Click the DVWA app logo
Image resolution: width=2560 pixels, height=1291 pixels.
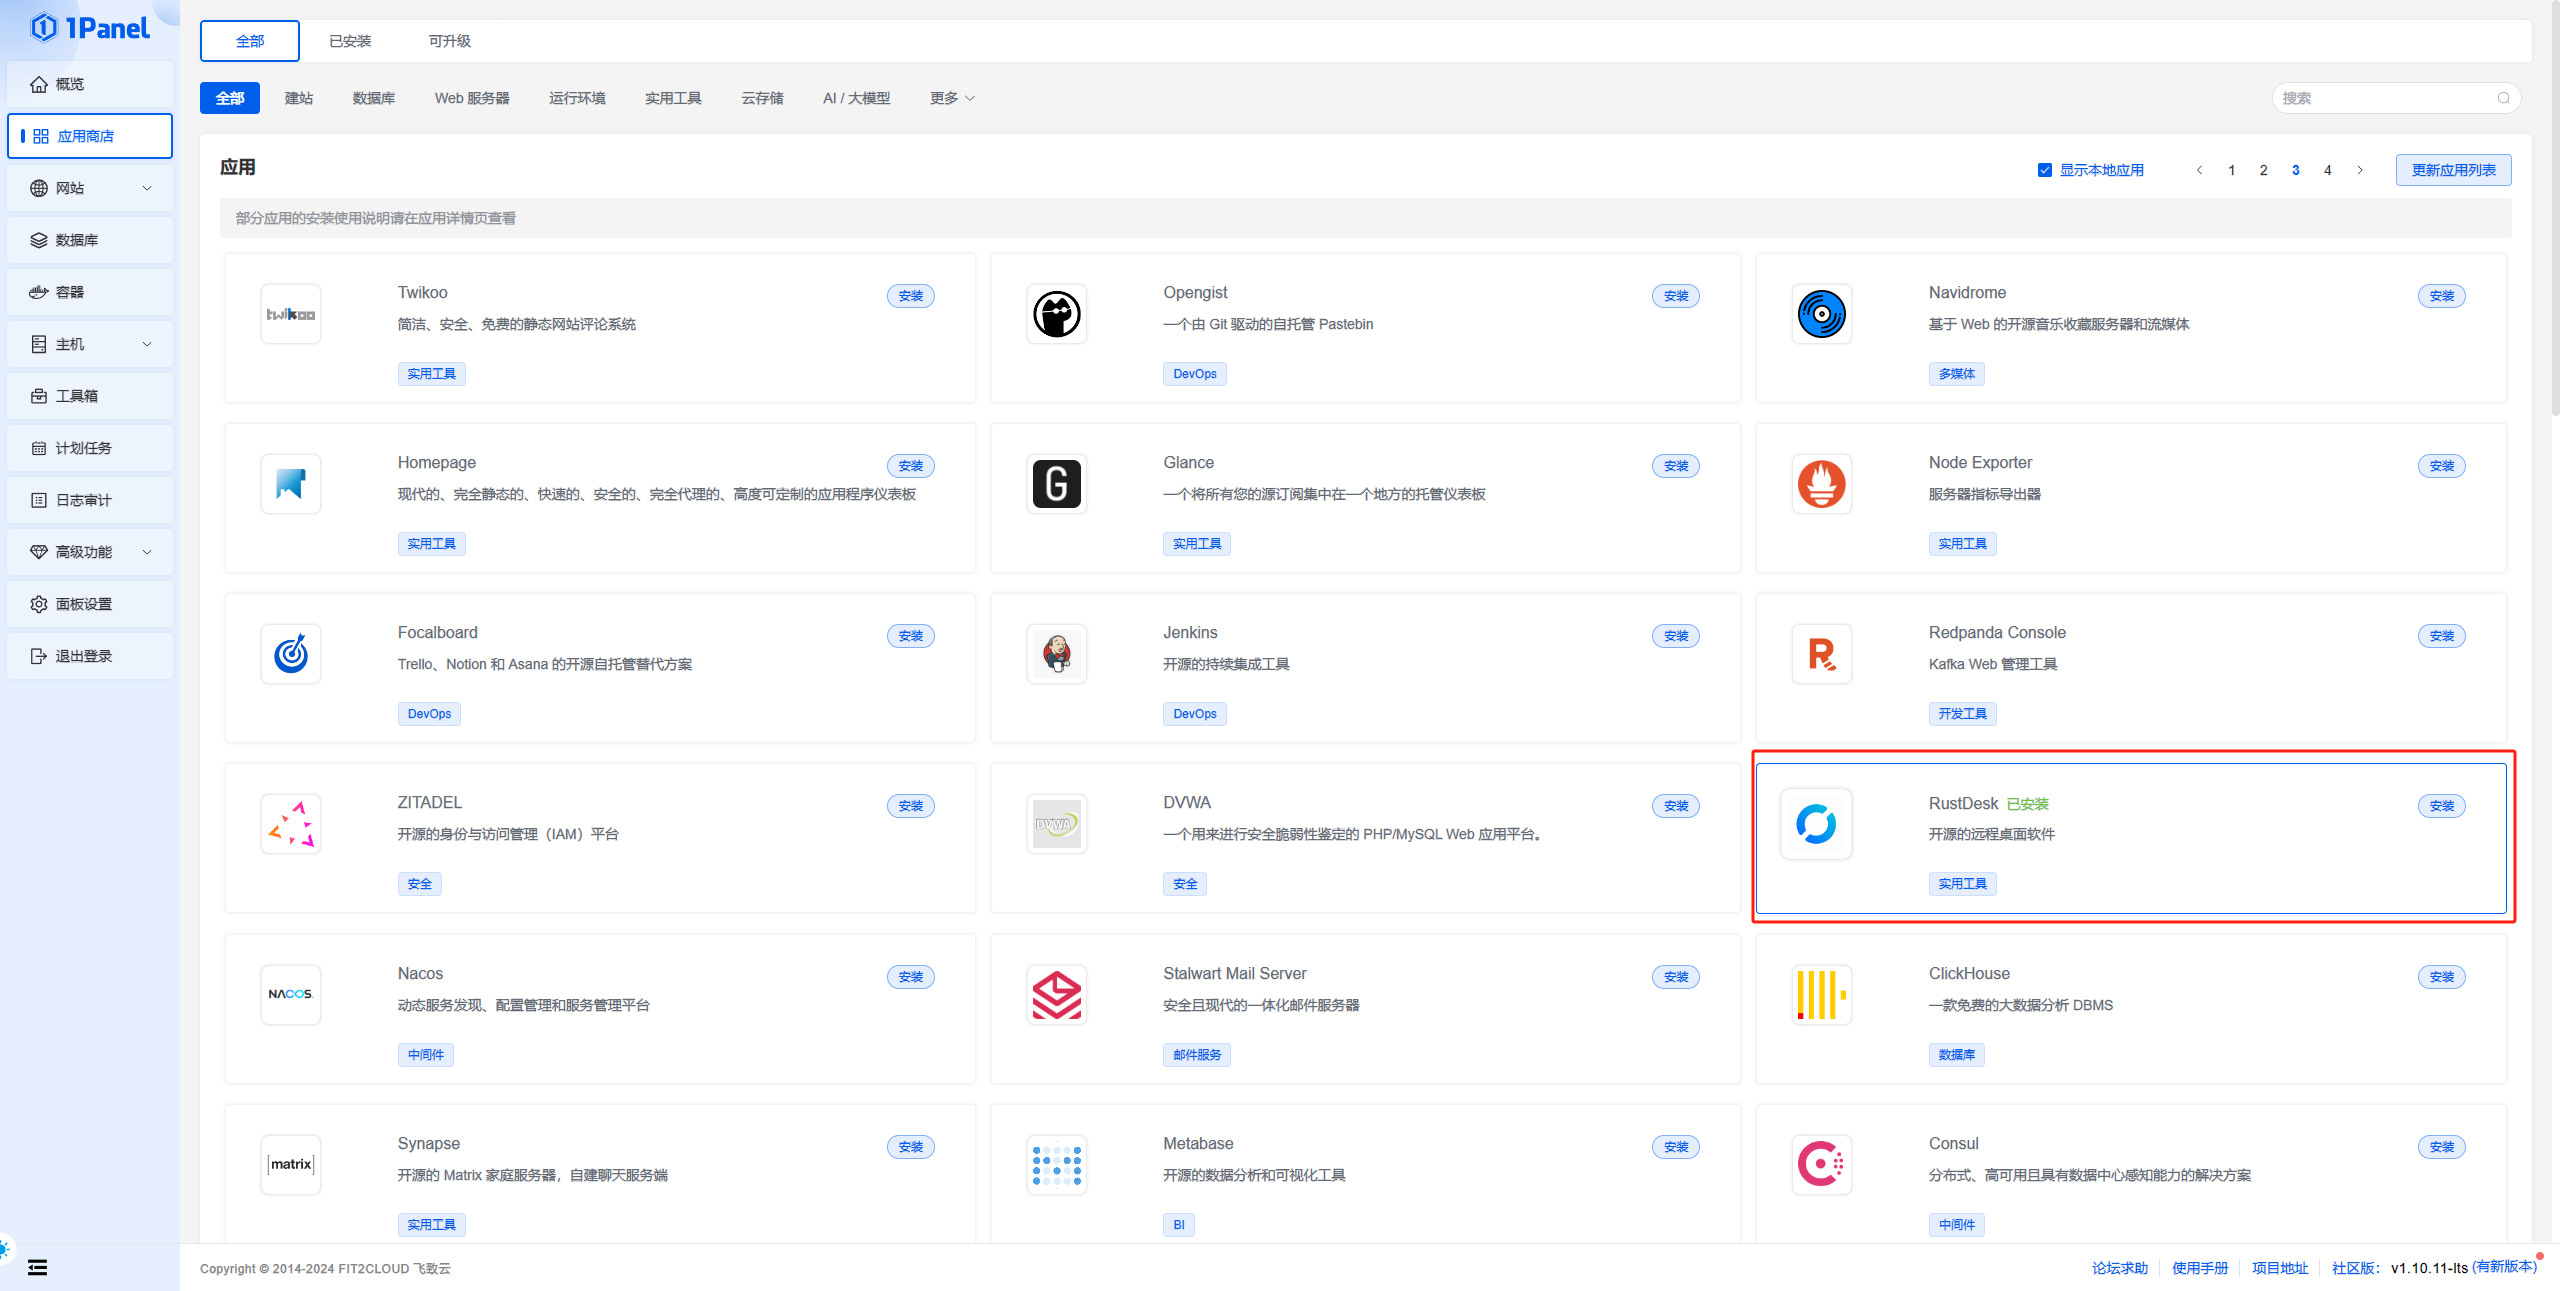point(1057,824)
